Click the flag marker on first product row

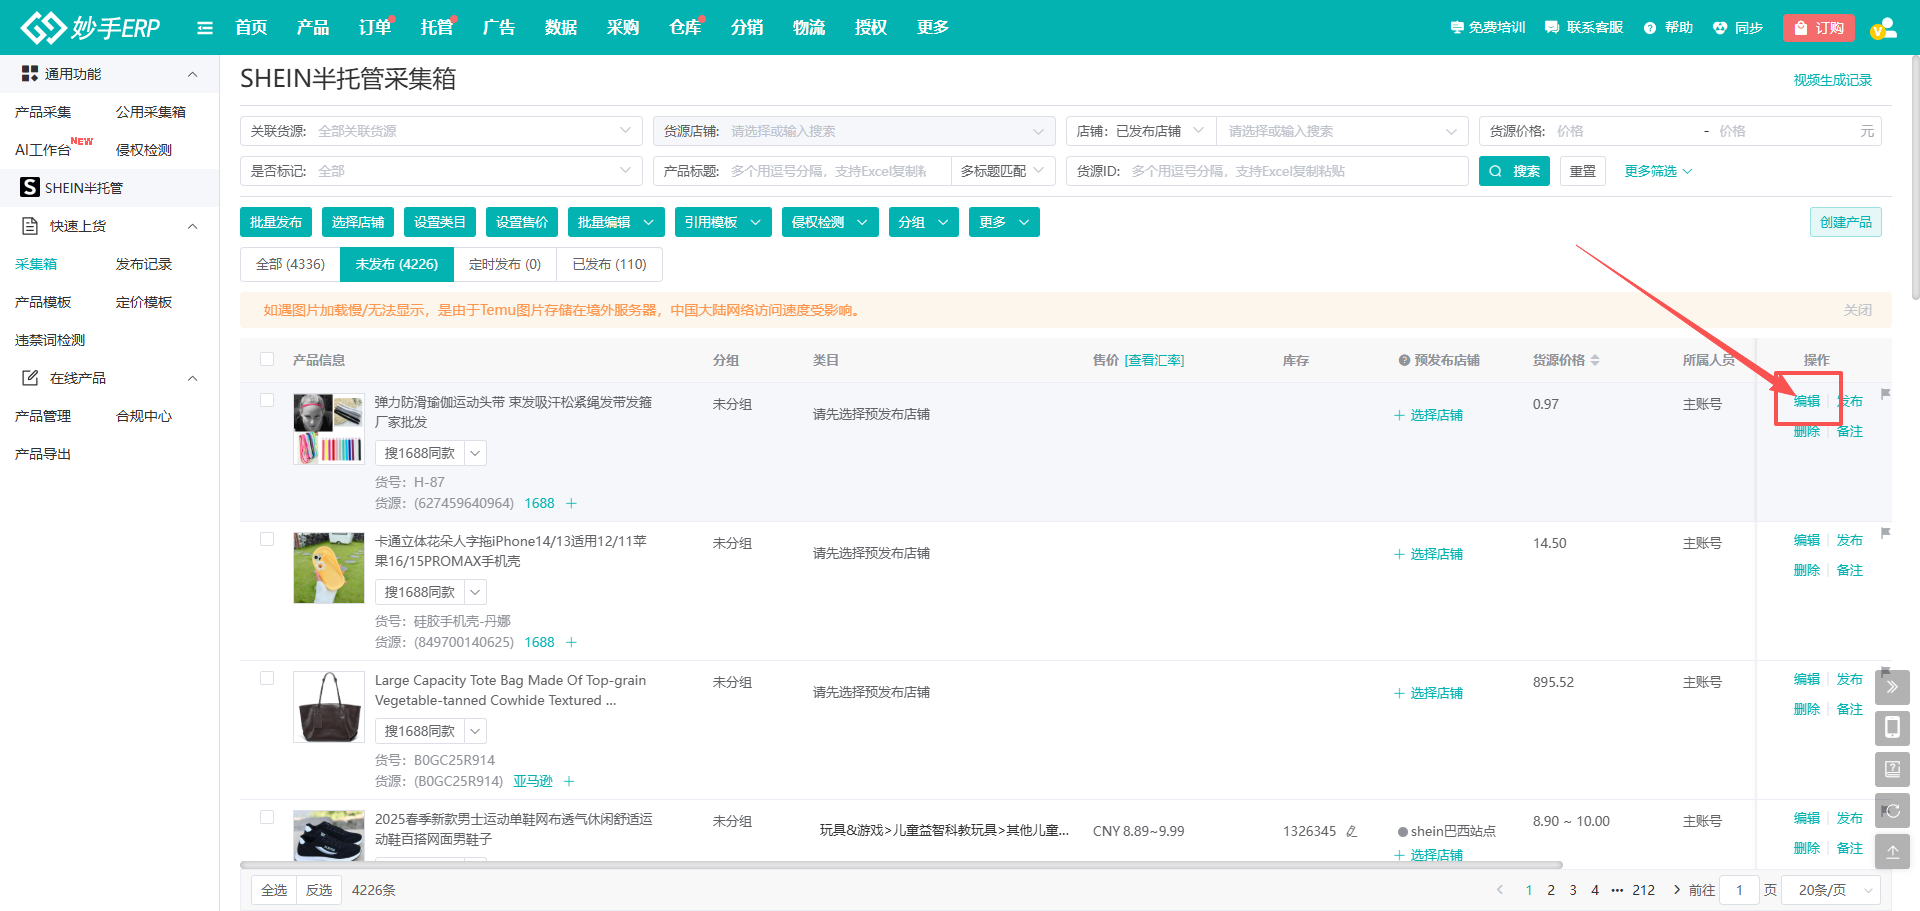coord(1885,394)
